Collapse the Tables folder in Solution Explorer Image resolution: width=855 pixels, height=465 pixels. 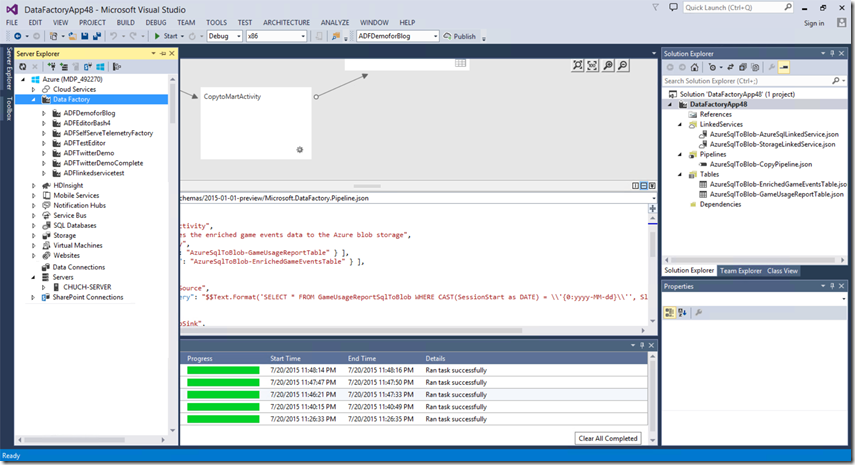click(x=680, y=174)
